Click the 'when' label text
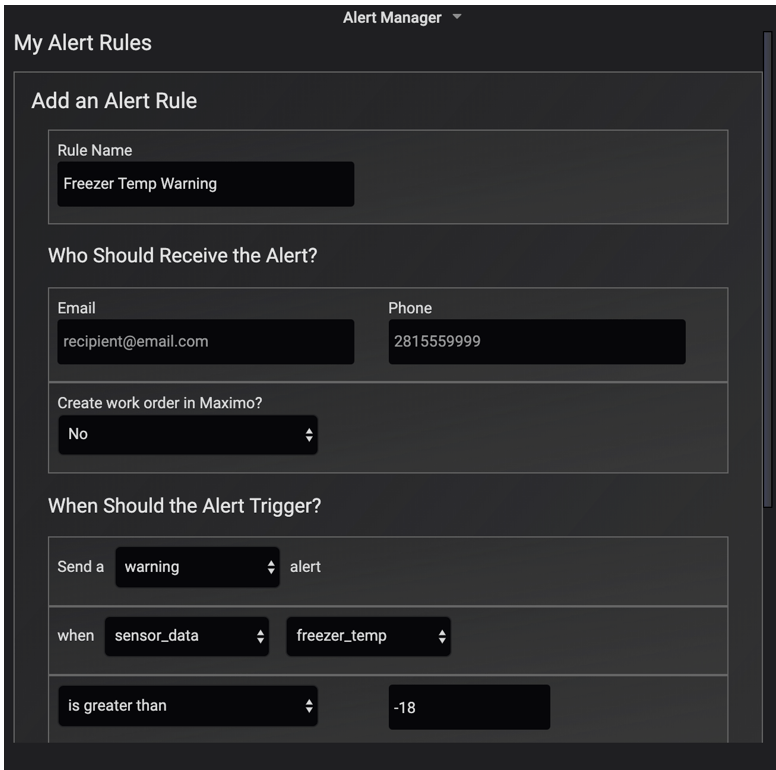The height and width of the screenshot is (770, 776). click(x=76, y=636)
